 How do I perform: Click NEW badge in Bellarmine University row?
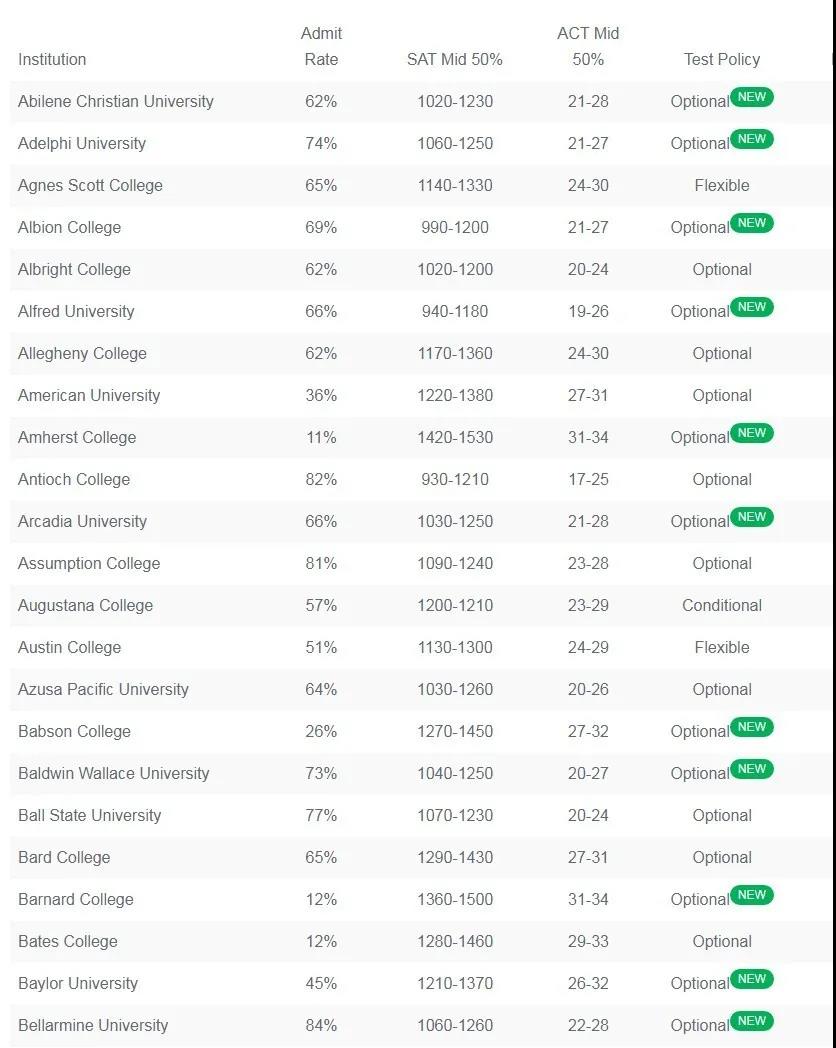coord(752,1021)
